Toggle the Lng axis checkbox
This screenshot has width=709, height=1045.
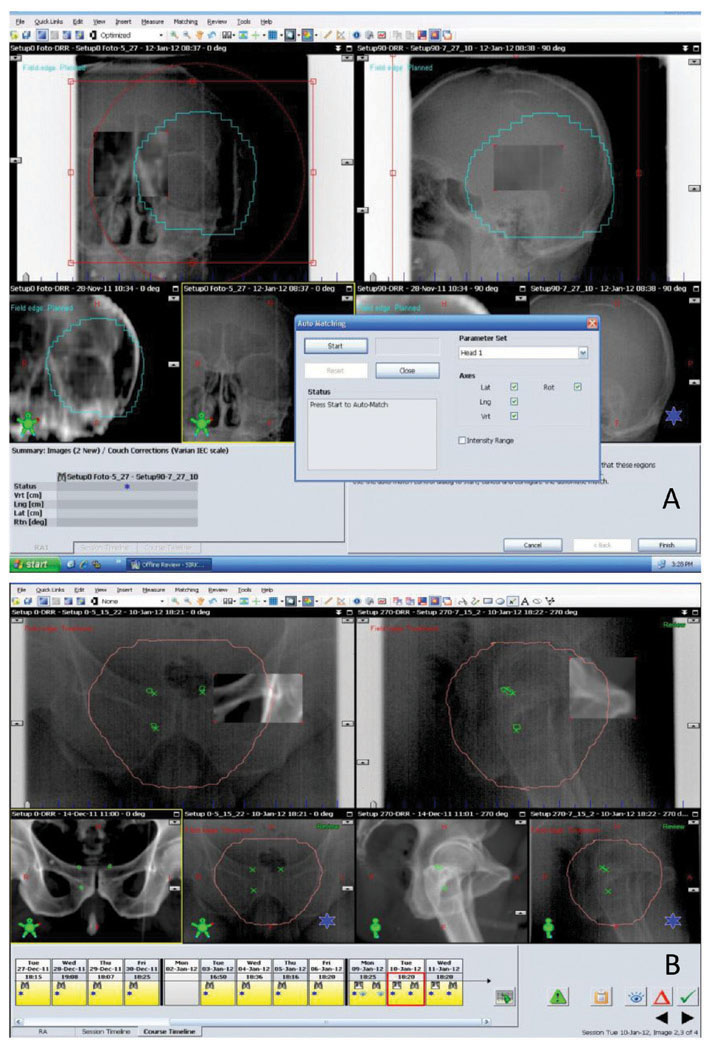pos(514,401)
